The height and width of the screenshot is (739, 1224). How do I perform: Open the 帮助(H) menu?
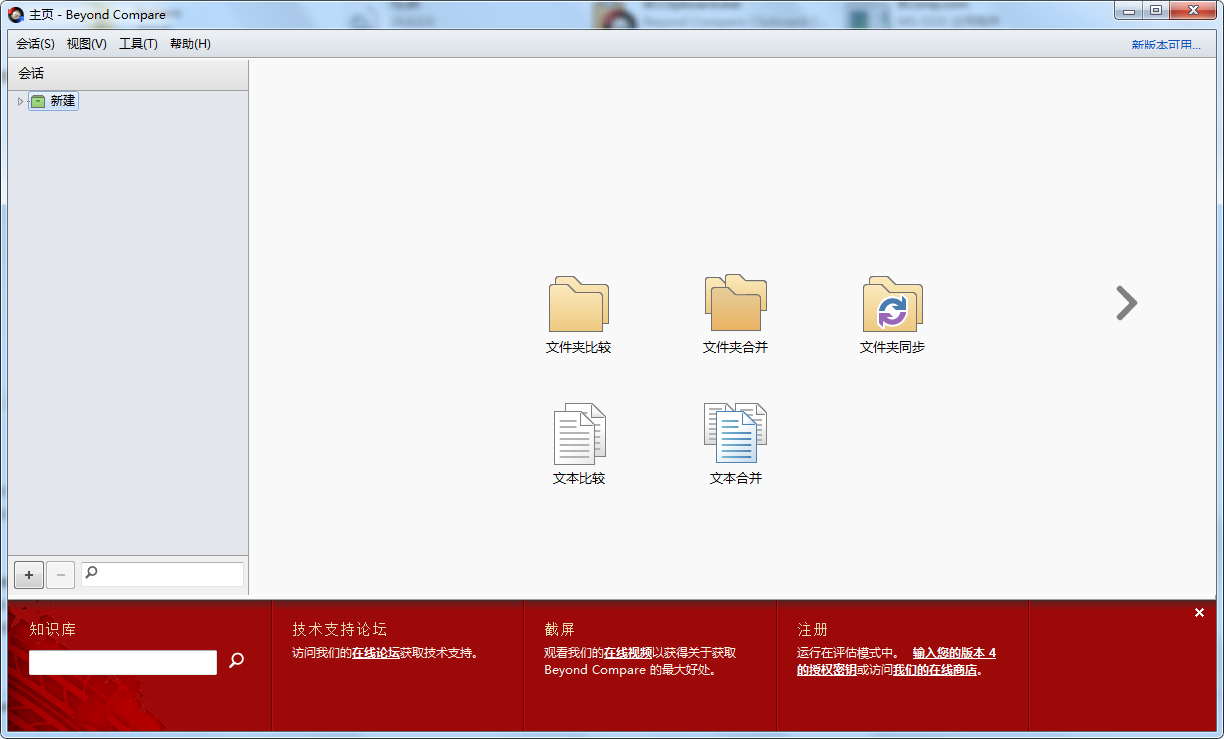pyautogui.click(x=190, y=44)
